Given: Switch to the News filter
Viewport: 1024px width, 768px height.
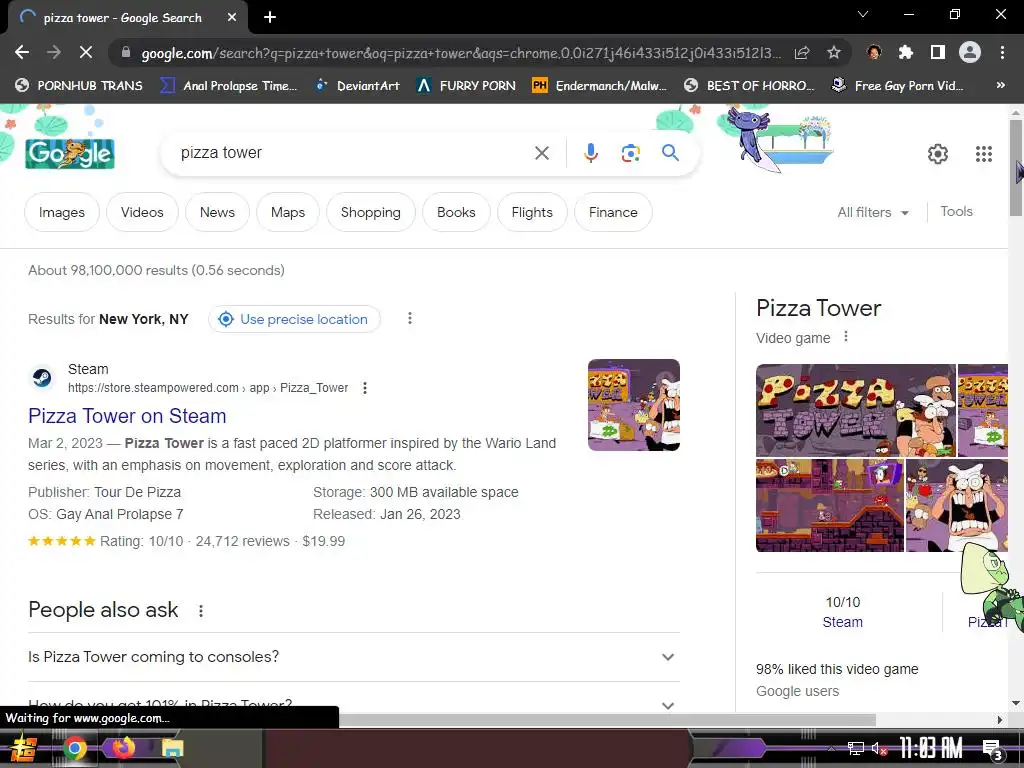Looking at the screenshot, I should click(x=217, y=212).
